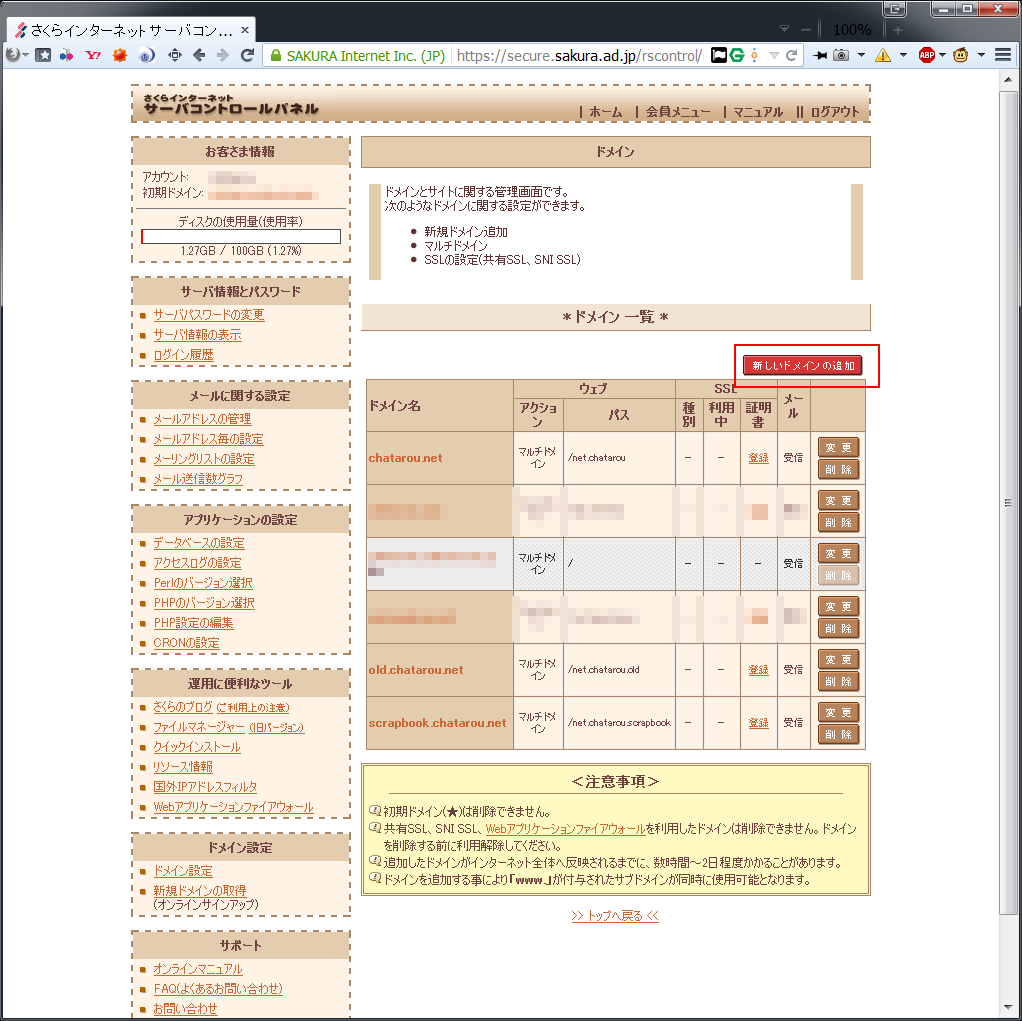Click the 100% zoom level indicator
This screenshot has width=1022, height=1021.
point(852,30)
